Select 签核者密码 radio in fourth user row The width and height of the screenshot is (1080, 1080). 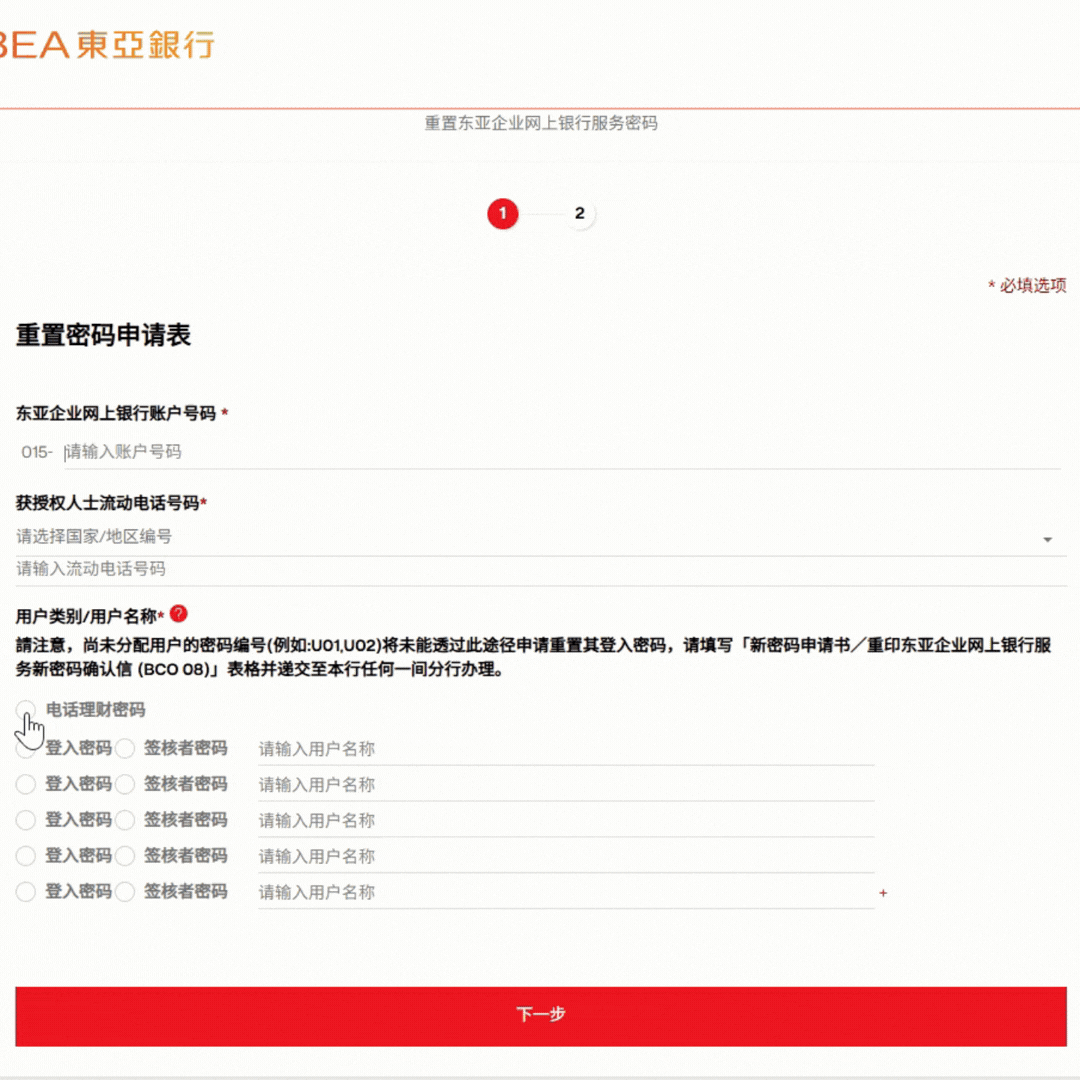pyautogui.click(x=125, y=855)
